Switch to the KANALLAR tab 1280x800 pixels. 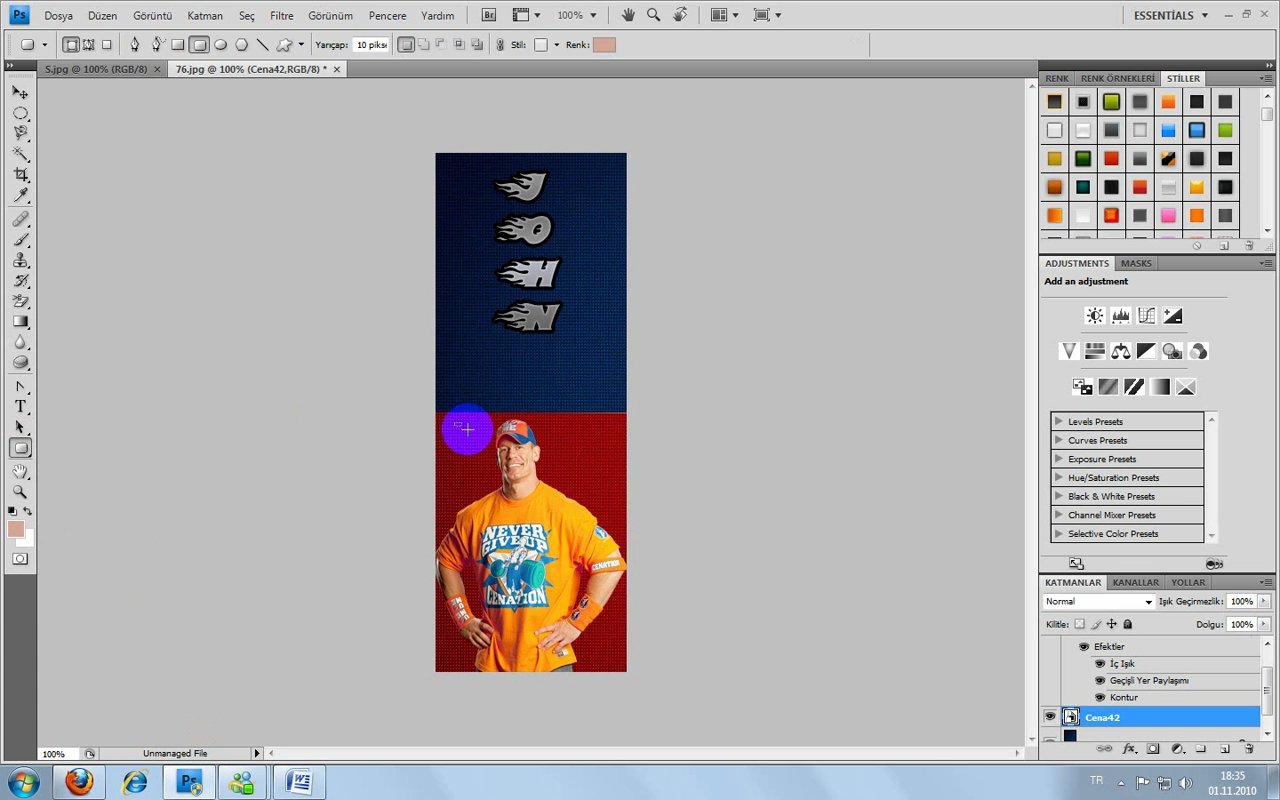click(x=1136, y=582)
